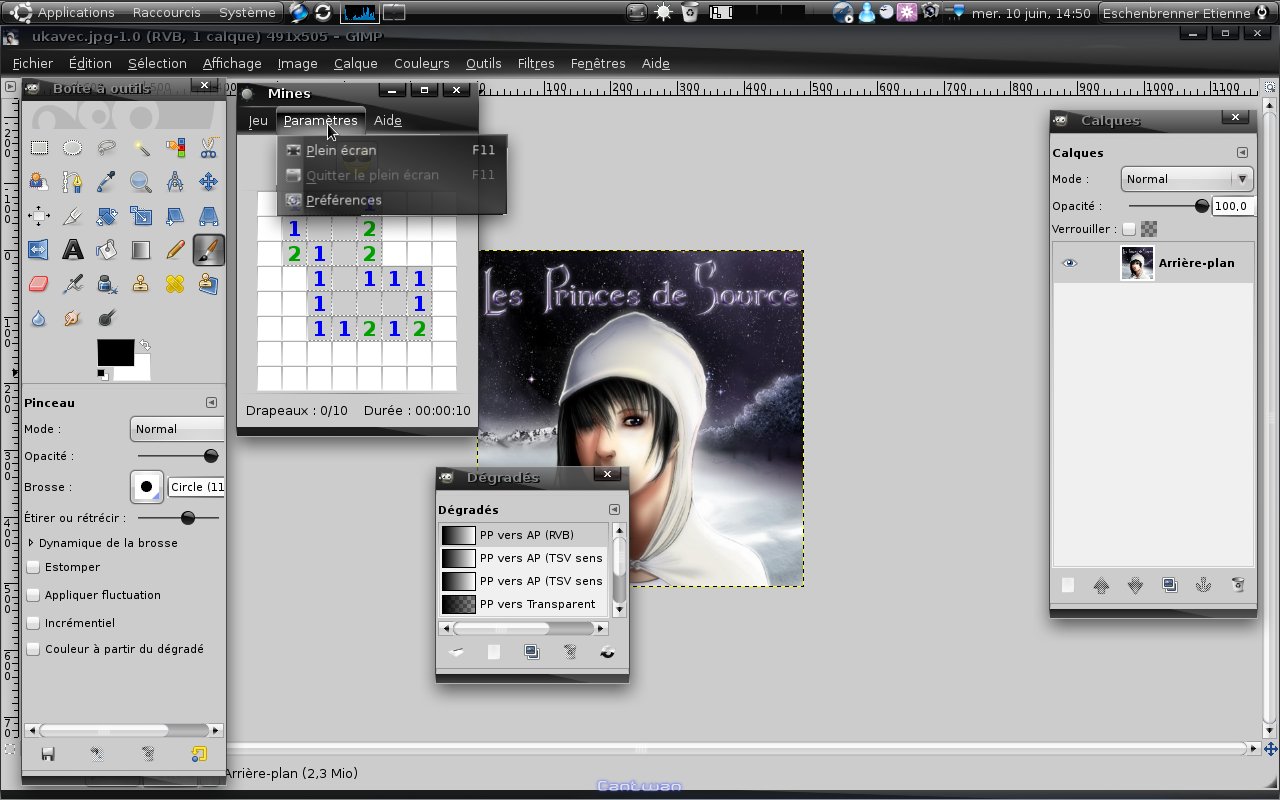Open Pinceau Mode dropdown in toolbox
Image resolution: width=1280 pixels, height=800 pixels.
pyautogui.click(x=177, y=429)
